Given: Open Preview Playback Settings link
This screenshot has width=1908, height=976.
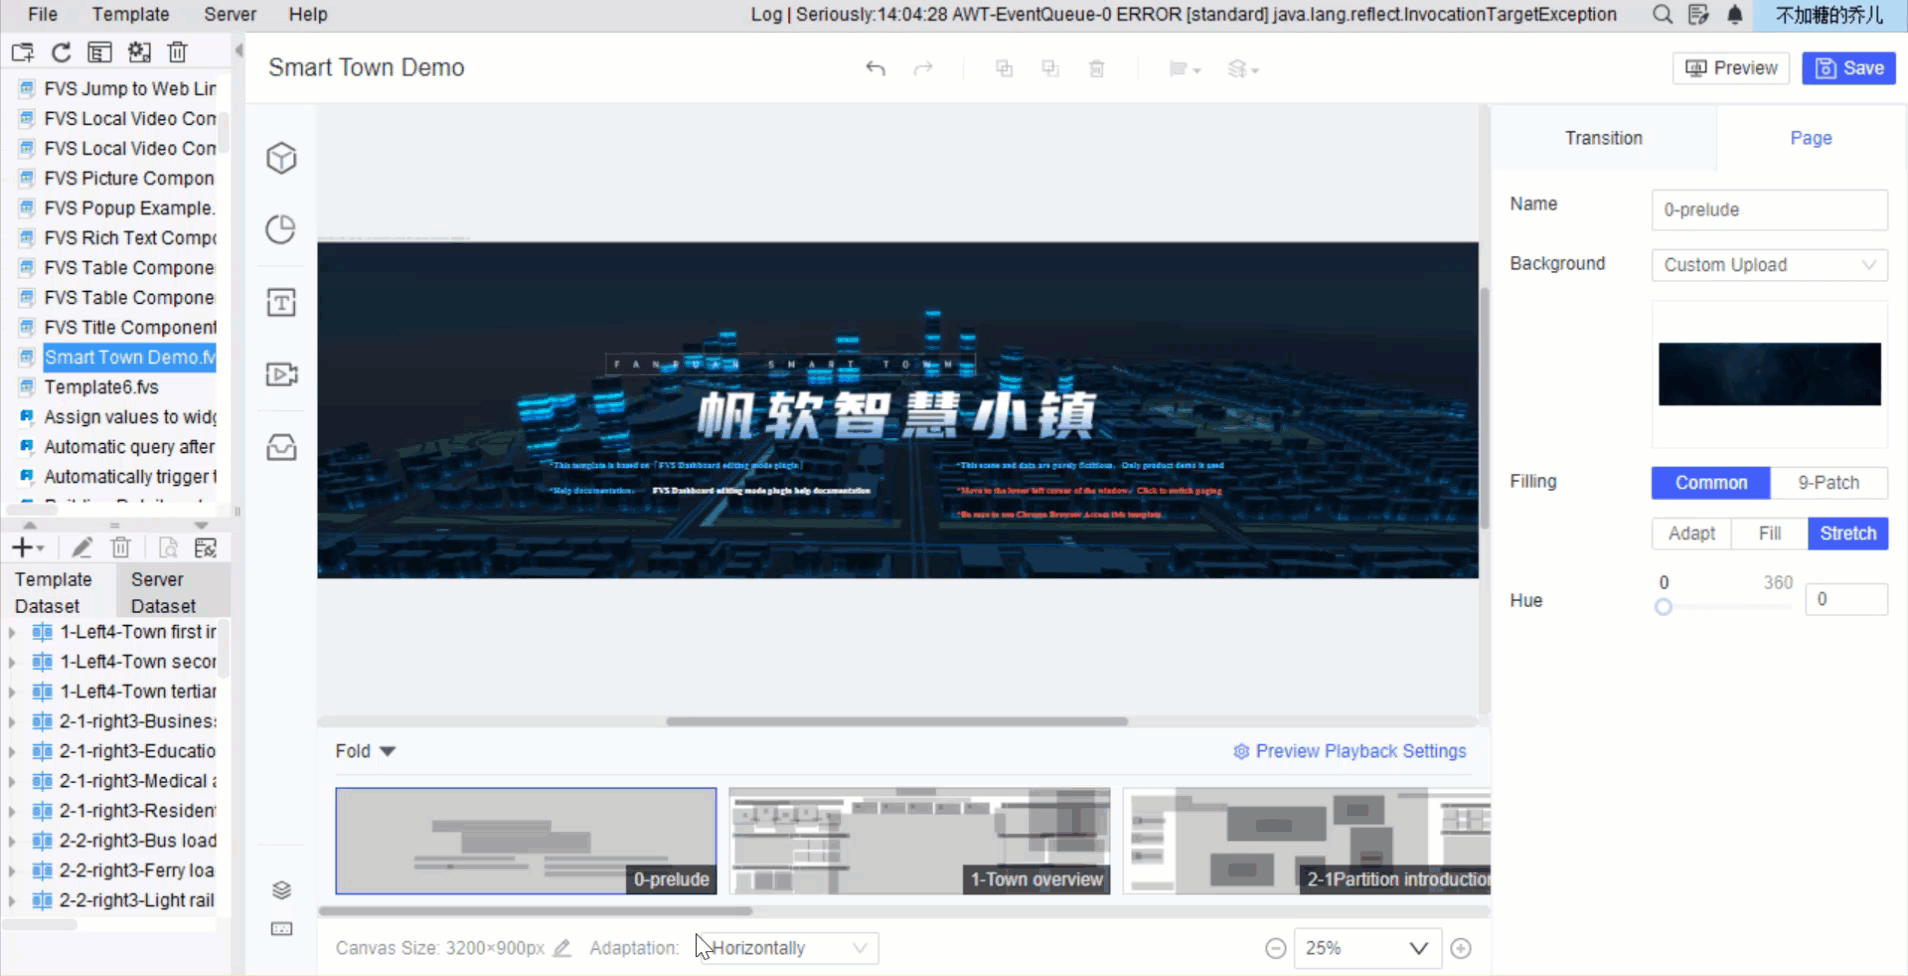Looking at the screenshot, I should click(1350, 751).
